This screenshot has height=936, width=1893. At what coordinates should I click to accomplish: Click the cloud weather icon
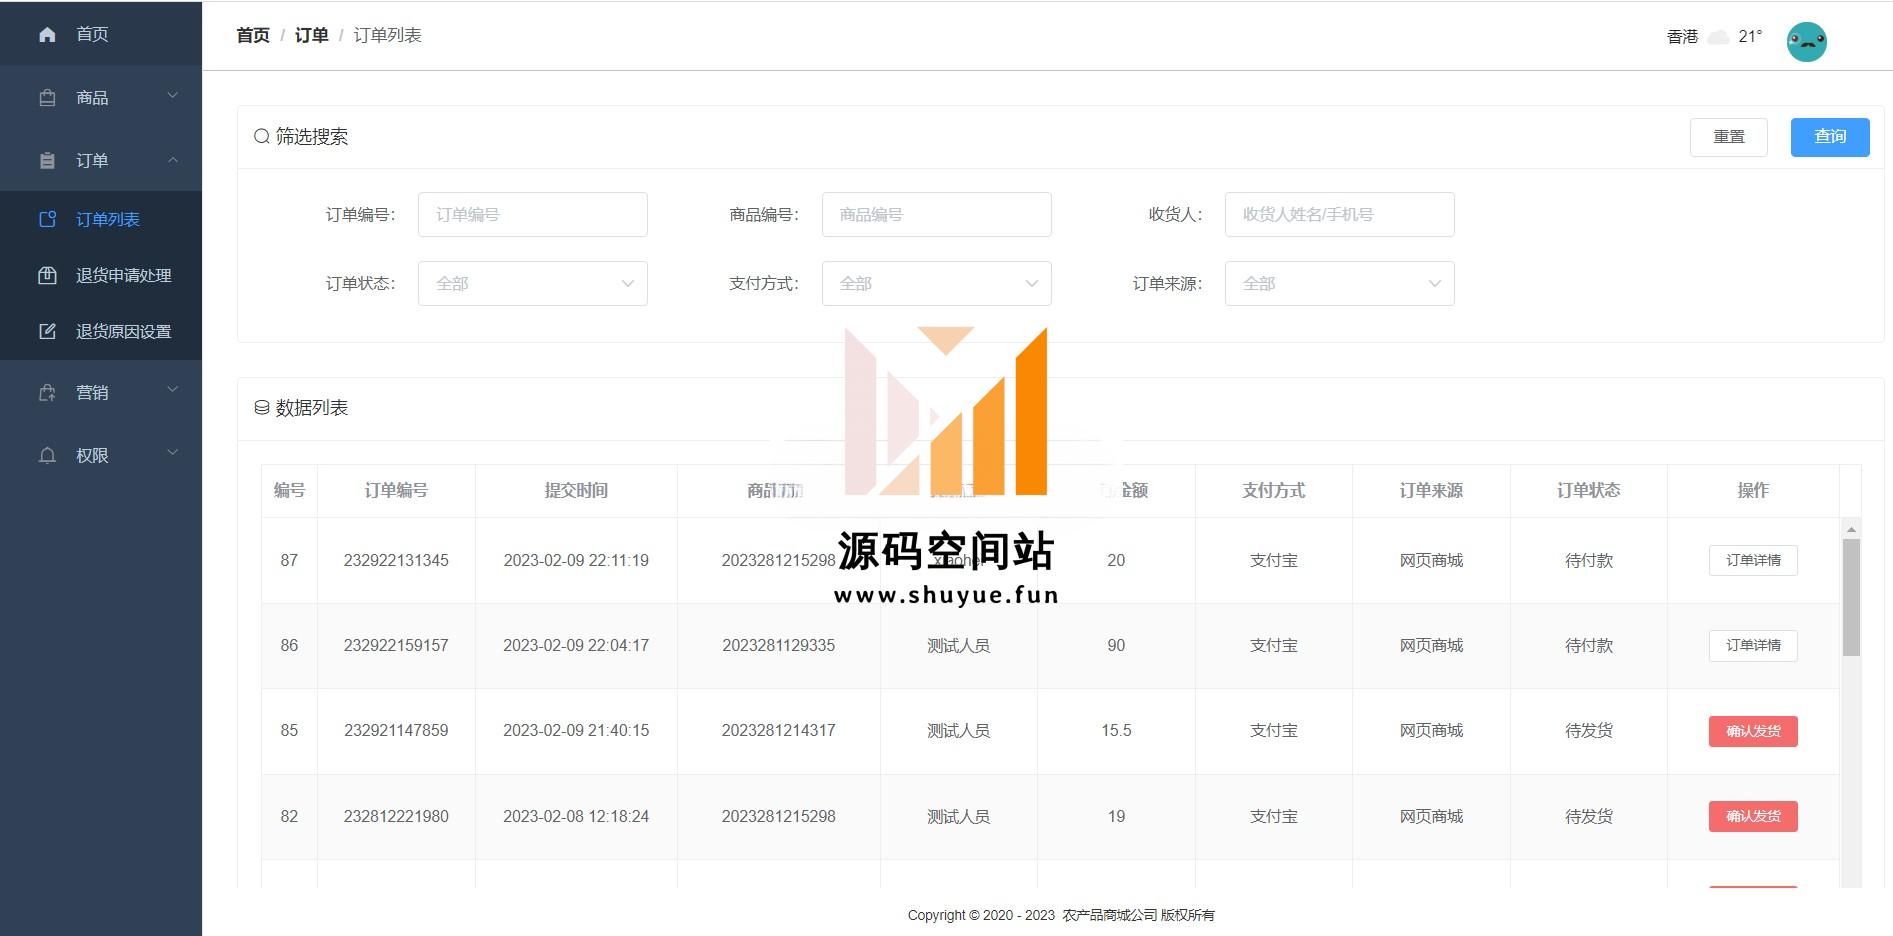[1718, 37]
